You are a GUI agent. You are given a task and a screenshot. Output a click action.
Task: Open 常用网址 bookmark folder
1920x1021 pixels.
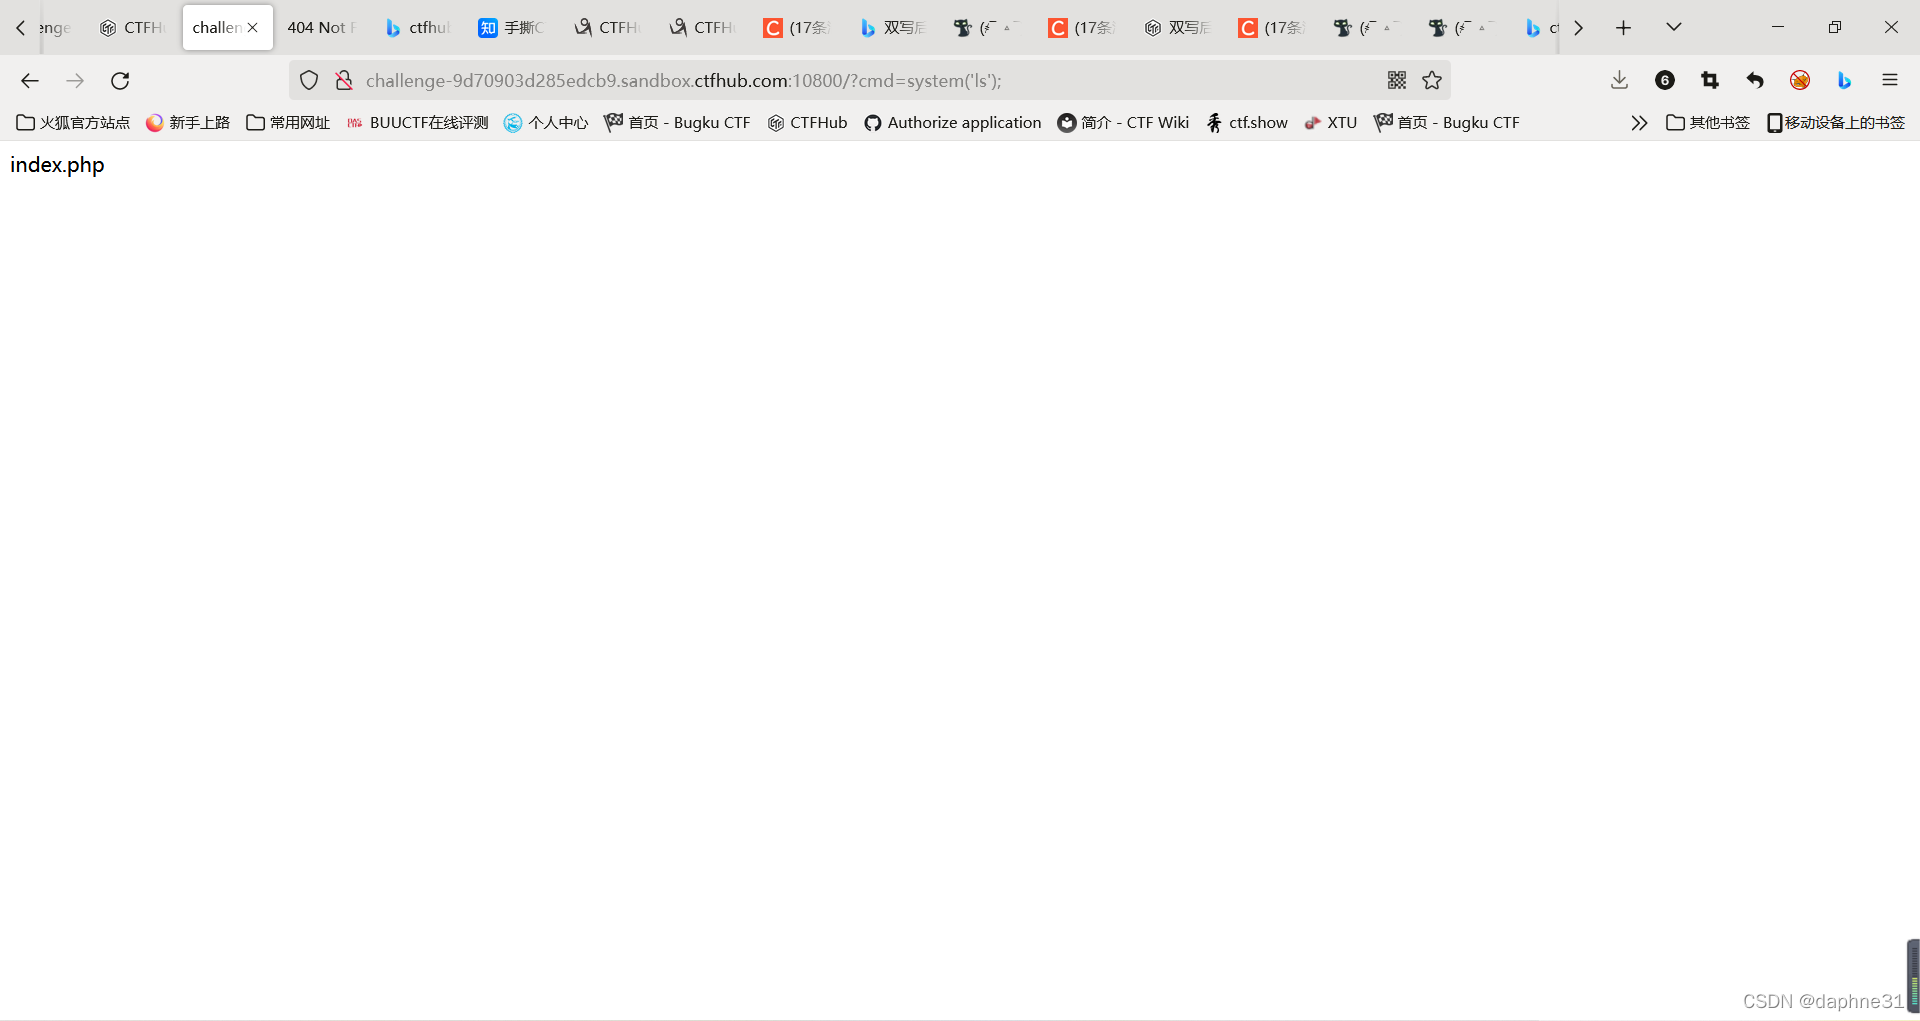click(288, 123)
